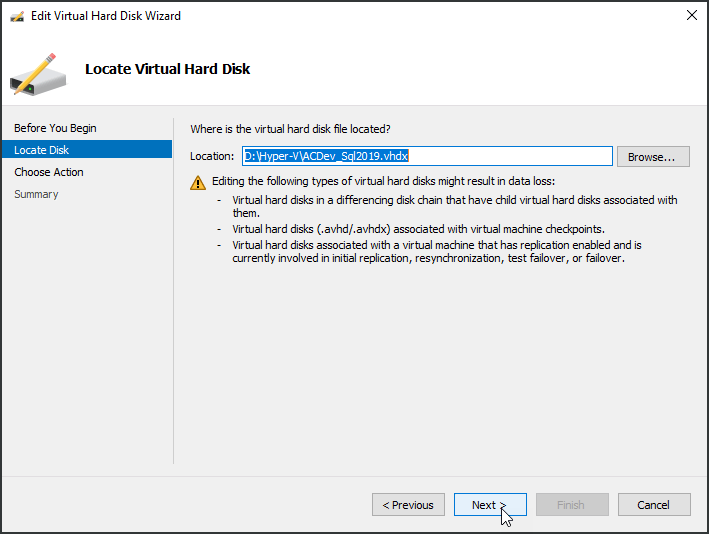Close the Edit Virtual Hard Disk Wizard
Image resolution: width=709 pixels, height=534 pixels.
pyautogui.click(x=691, y=16)
